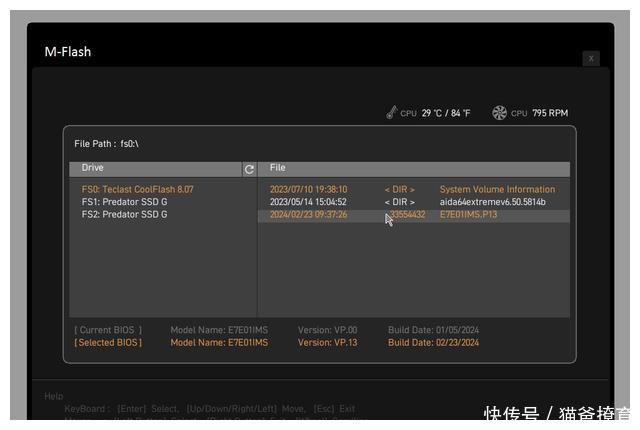640x430 pixels.
Task: Click the Drive column header
Action: click(x=92, y=168)
